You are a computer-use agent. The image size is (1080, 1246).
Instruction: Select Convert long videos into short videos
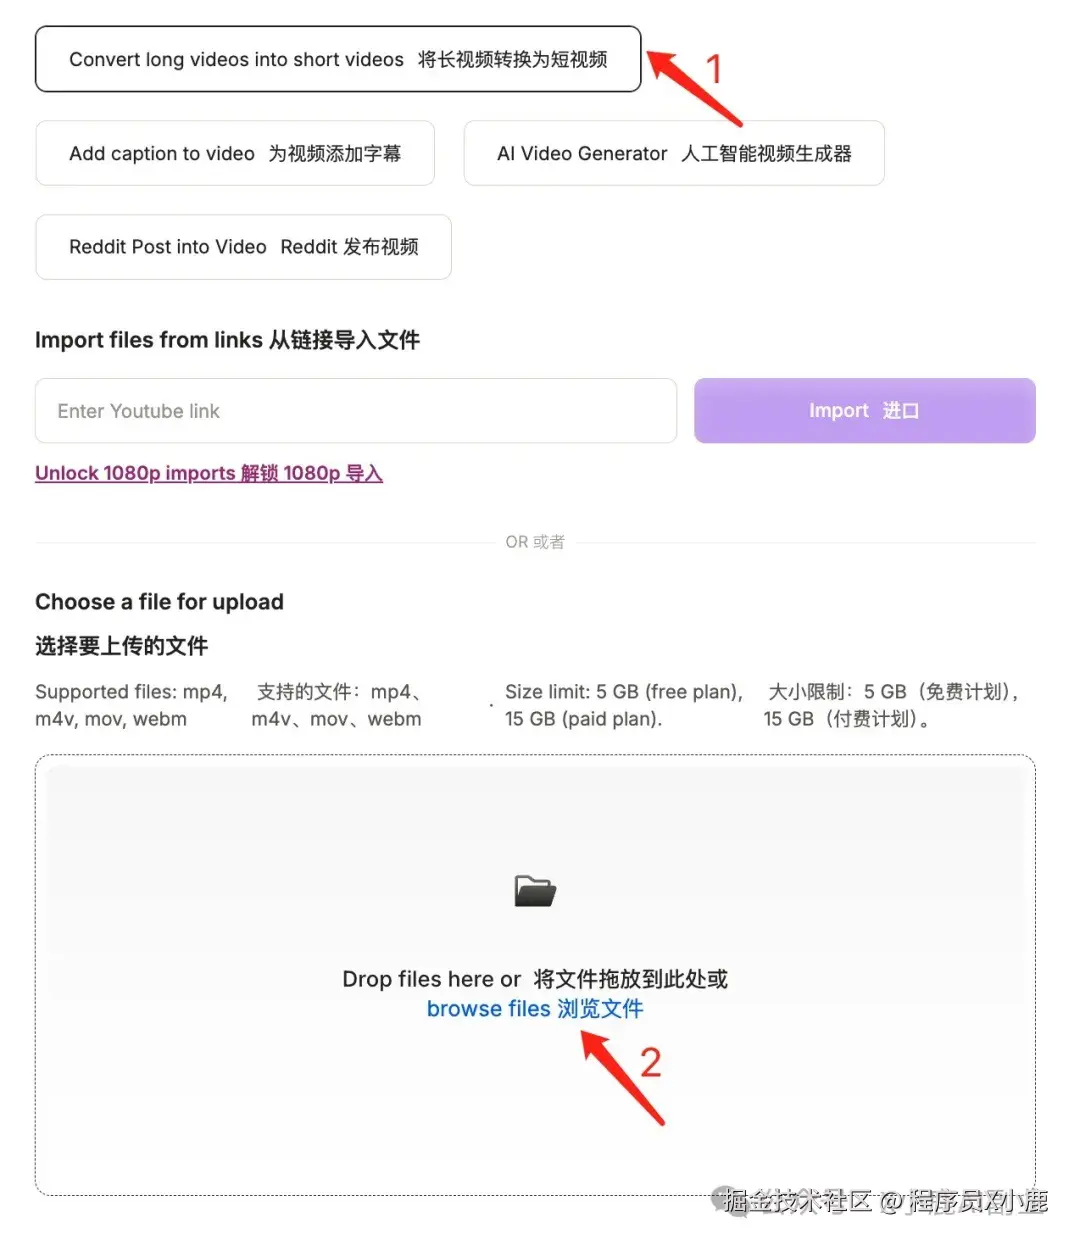[x=338, y=59]
